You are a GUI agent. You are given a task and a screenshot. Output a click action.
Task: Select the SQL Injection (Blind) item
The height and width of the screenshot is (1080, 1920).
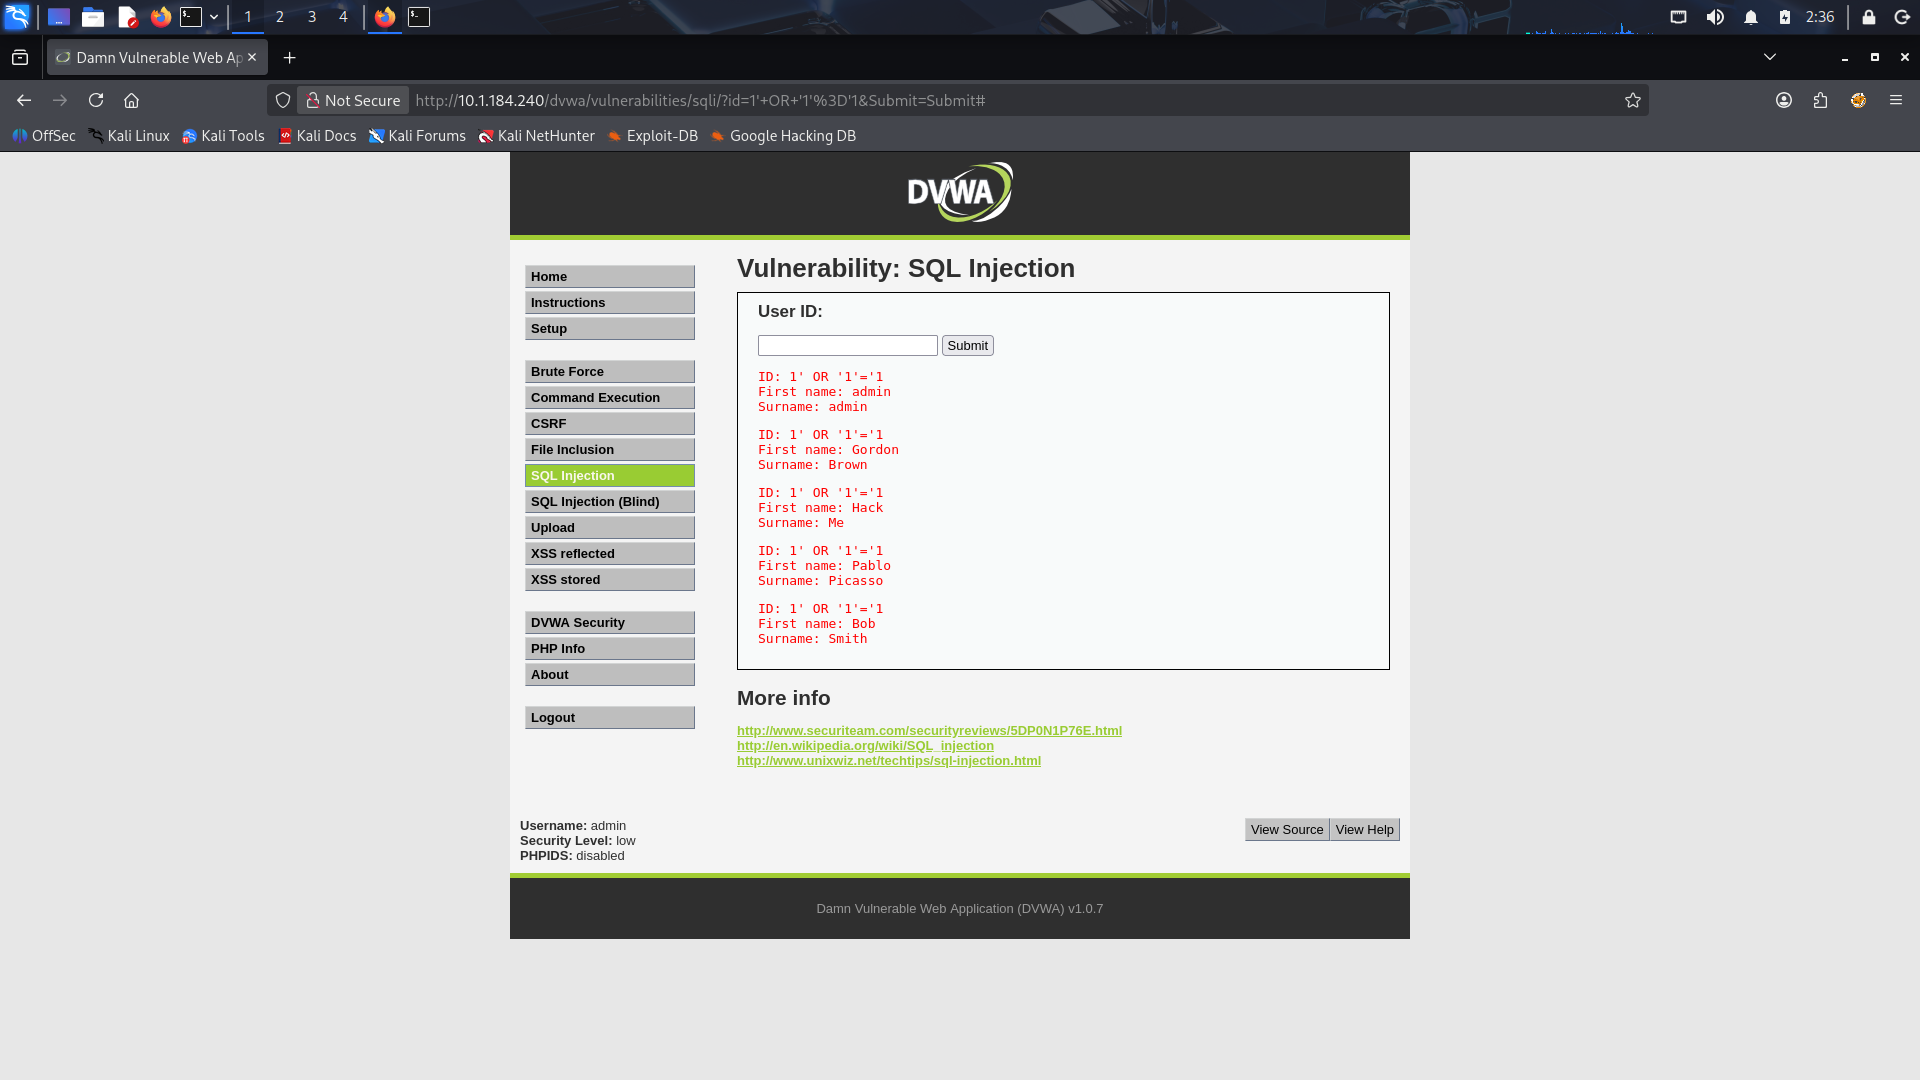tap(610, 502)
